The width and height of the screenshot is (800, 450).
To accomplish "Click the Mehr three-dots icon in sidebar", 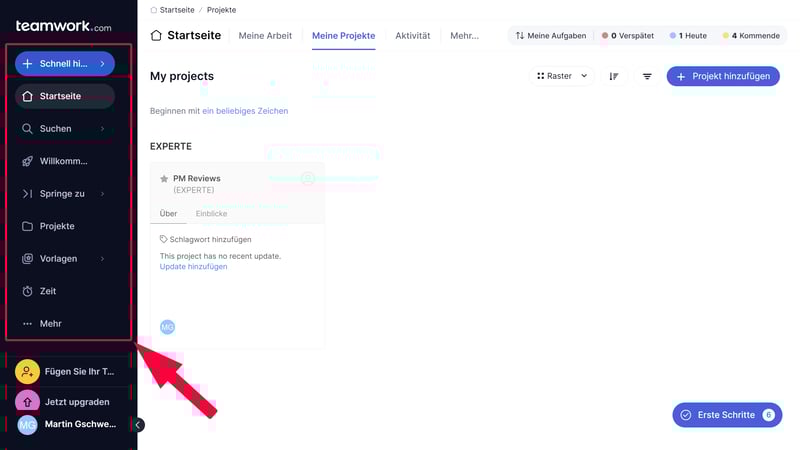I will click(28, 323).
